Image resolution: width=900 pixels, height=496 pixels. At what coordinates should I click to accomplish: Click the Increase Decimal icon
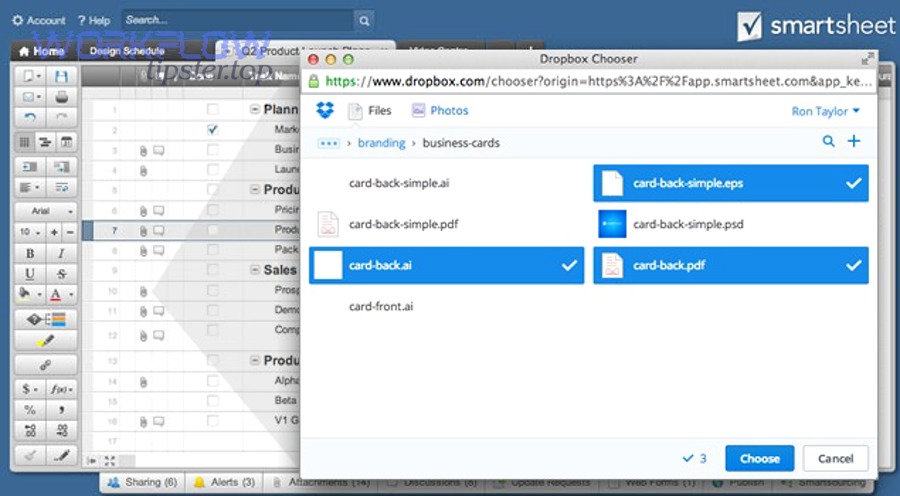[30, 430]
